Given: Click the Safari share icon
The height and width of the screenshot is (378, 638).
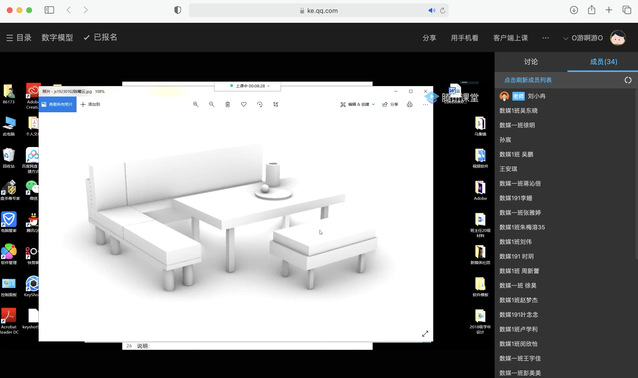Looking at the screenshot, I should tap(592, 10).
